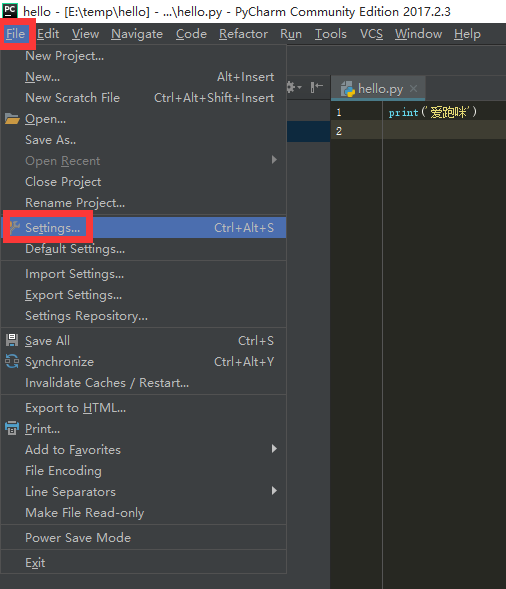
Task: Toggle Make File Read-only entry
Action: pyautogui.click(x=143, y=513)
